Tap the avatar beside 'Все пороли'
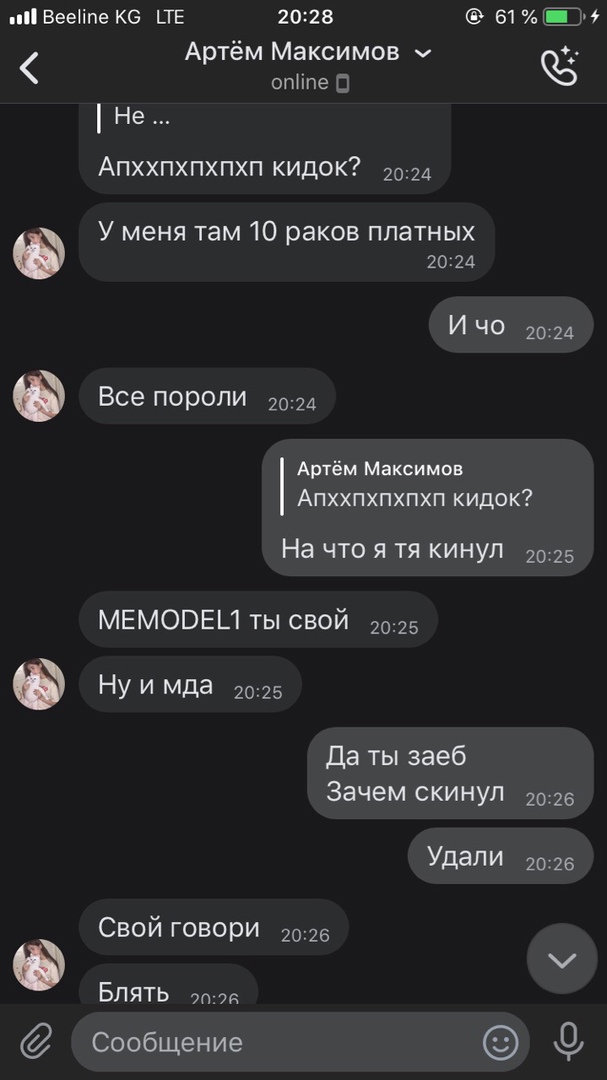The image size is (607, 1080). 39,396
